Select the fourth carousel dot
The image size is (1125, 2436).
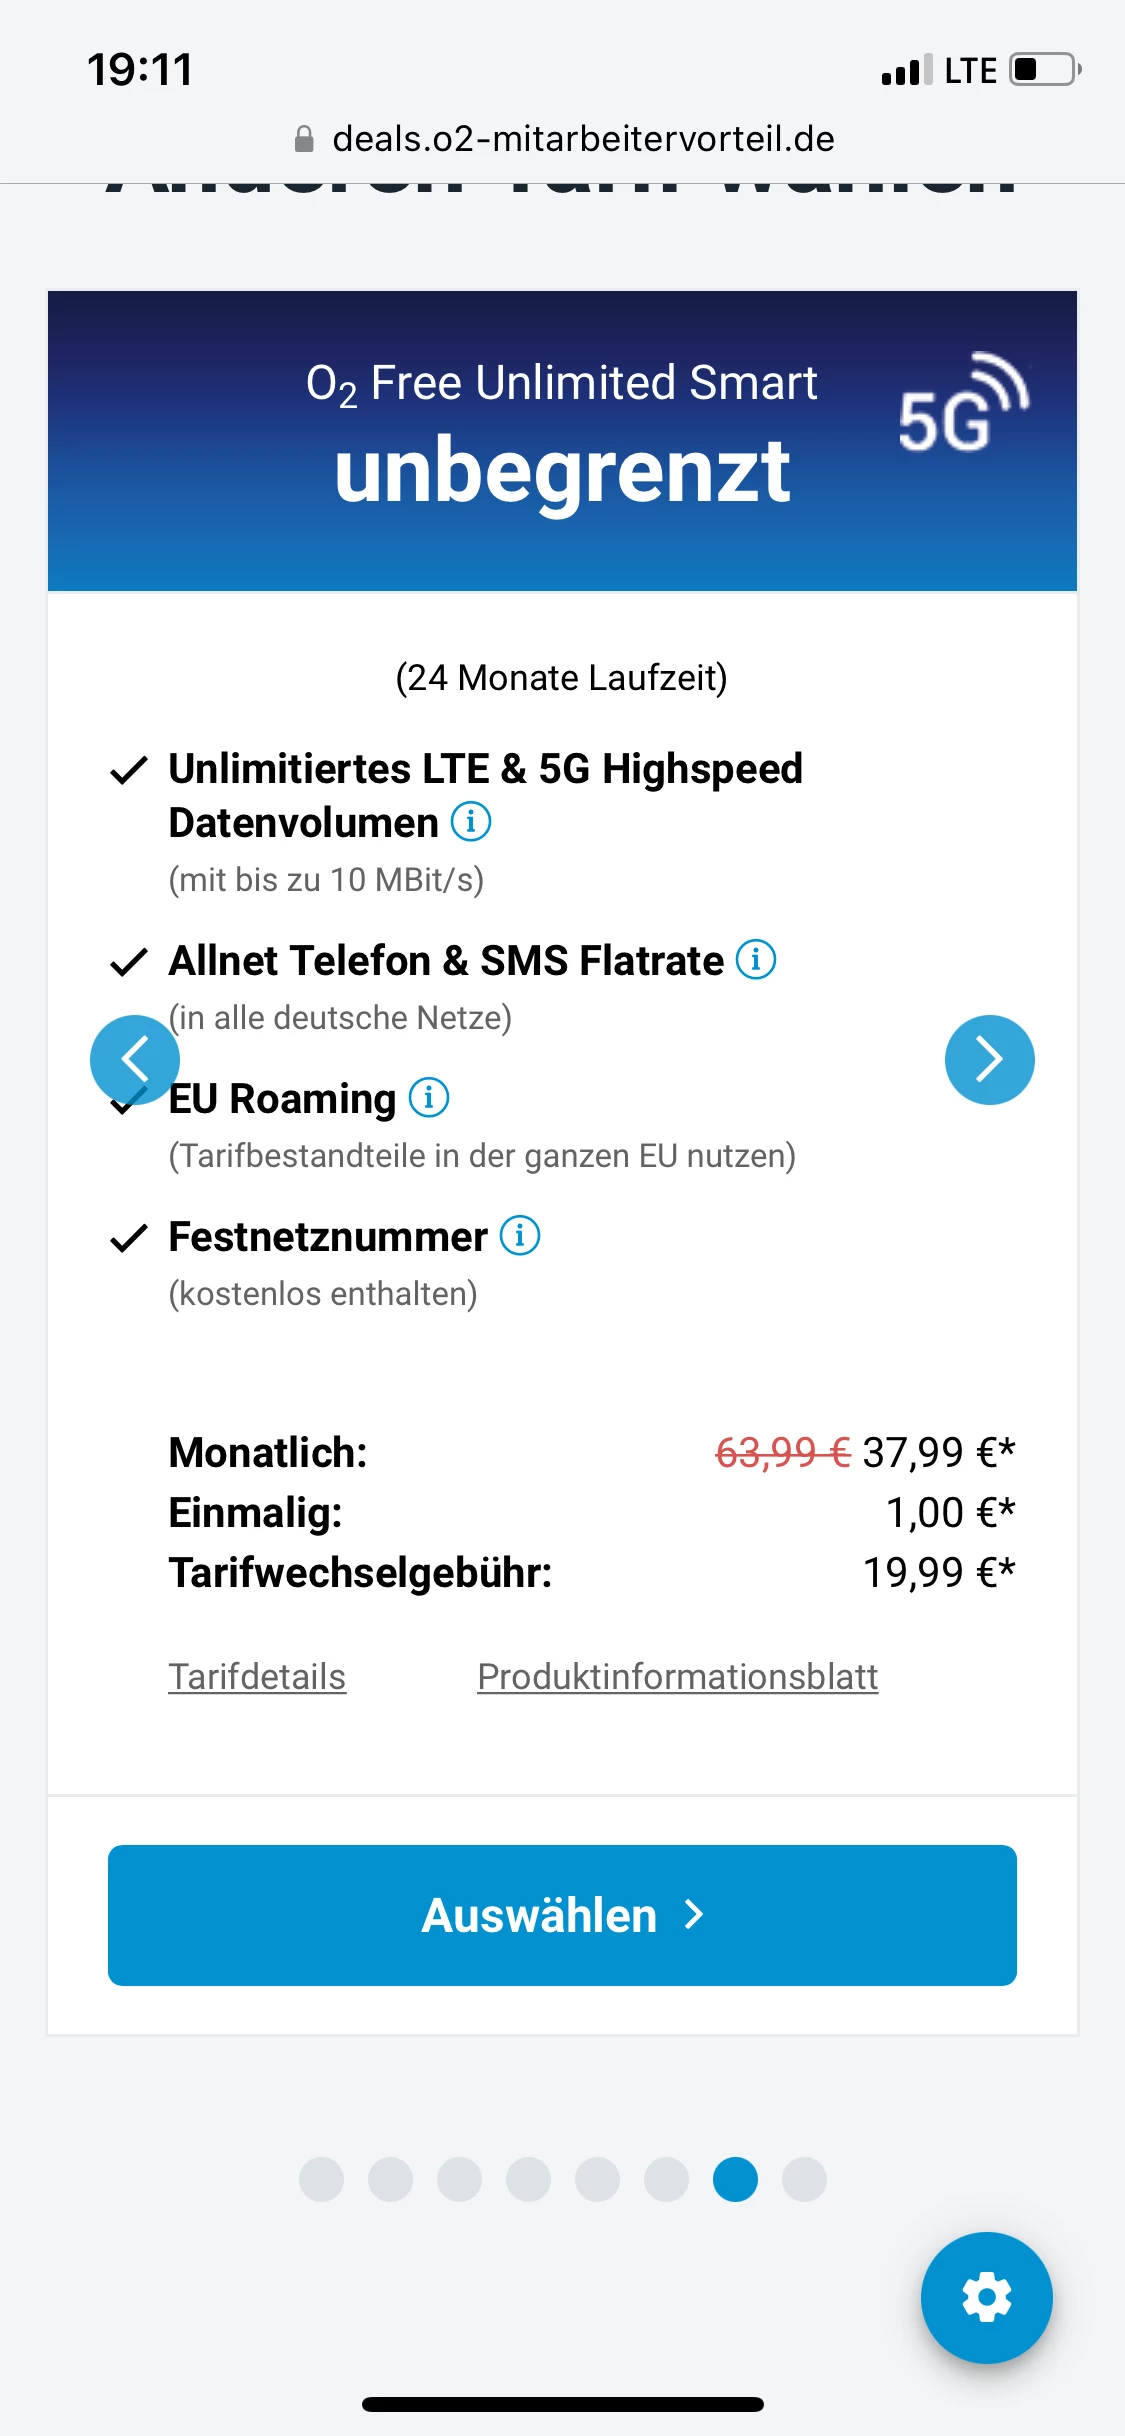pyautogui.click(x=528, y=2179)
